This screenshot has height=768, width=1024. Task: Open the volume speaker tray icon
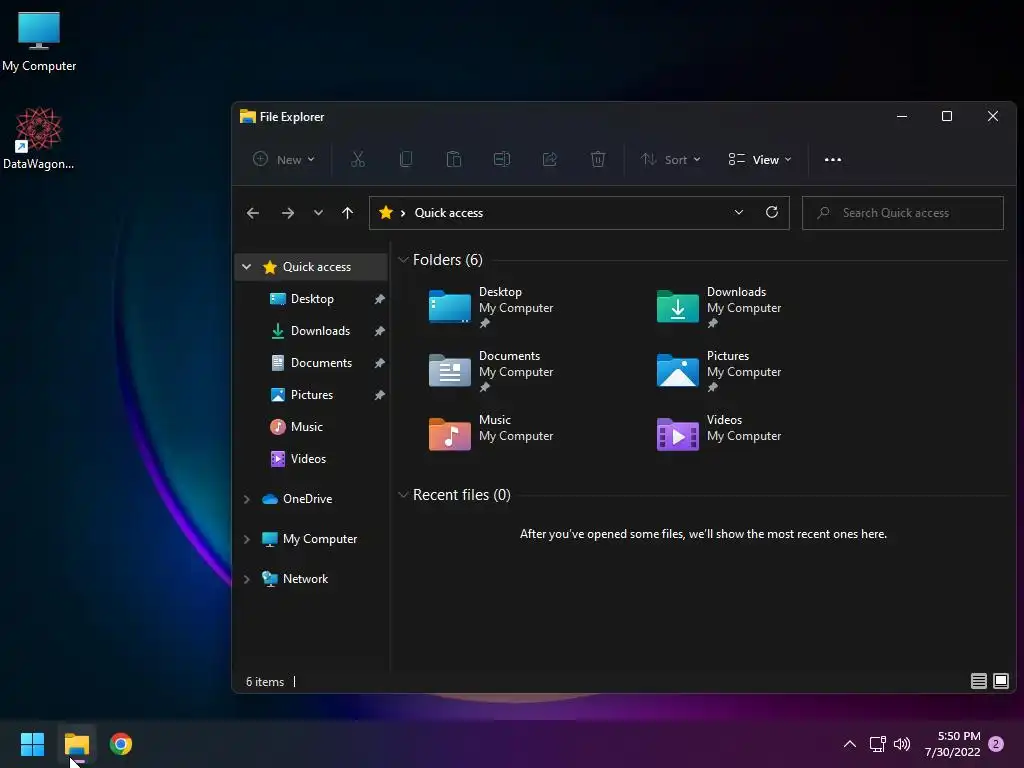[x=902, y=744]
